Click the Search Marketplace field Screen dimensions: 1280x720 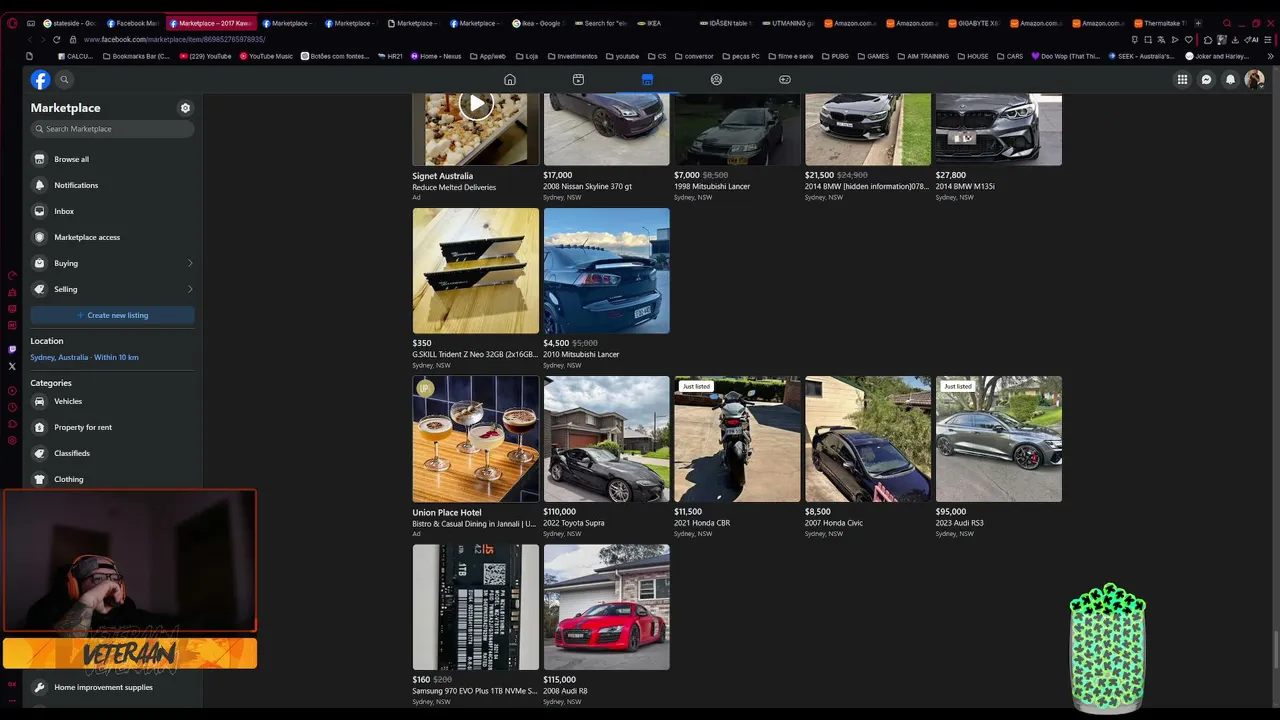[x=112, y=129]
